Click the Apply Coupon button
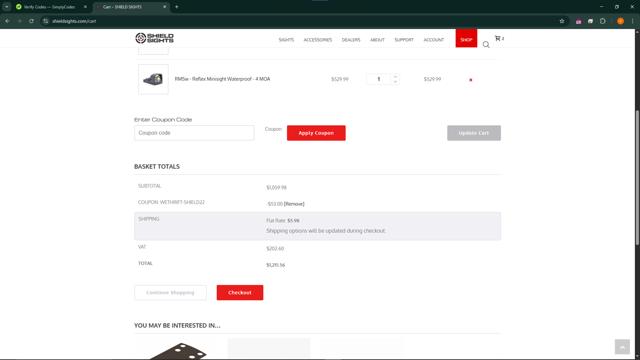This screenshot has height=360, width=640. 316,133
